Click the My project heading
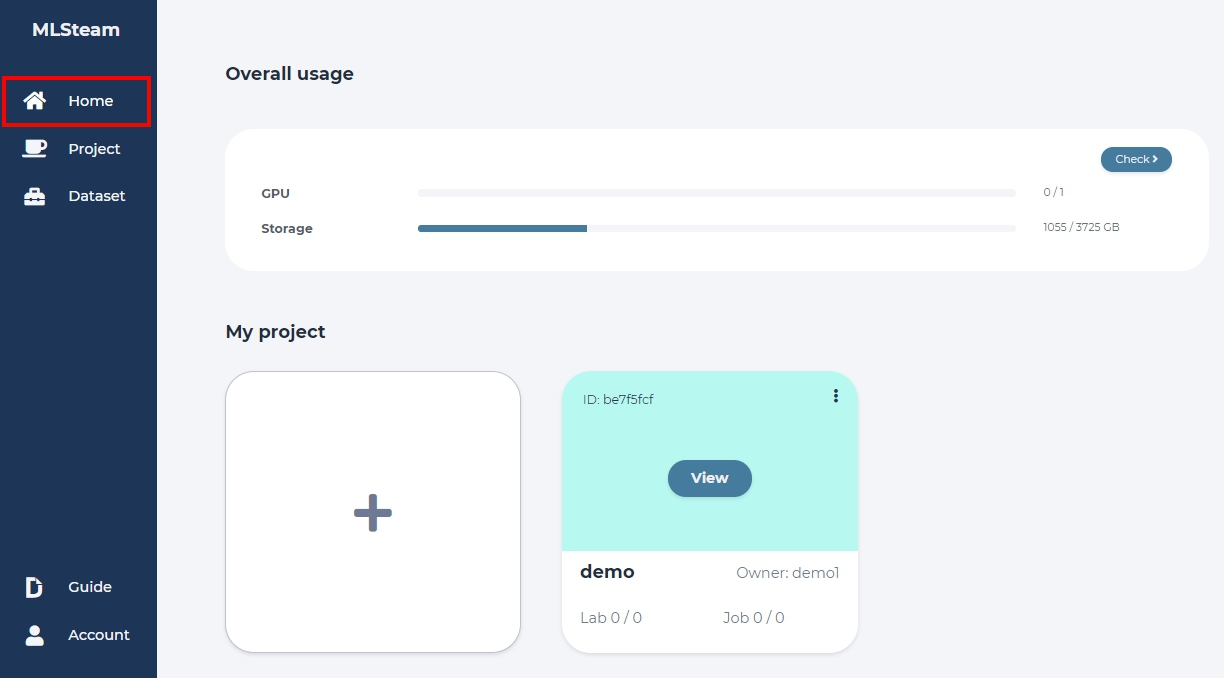 (276, 332)
